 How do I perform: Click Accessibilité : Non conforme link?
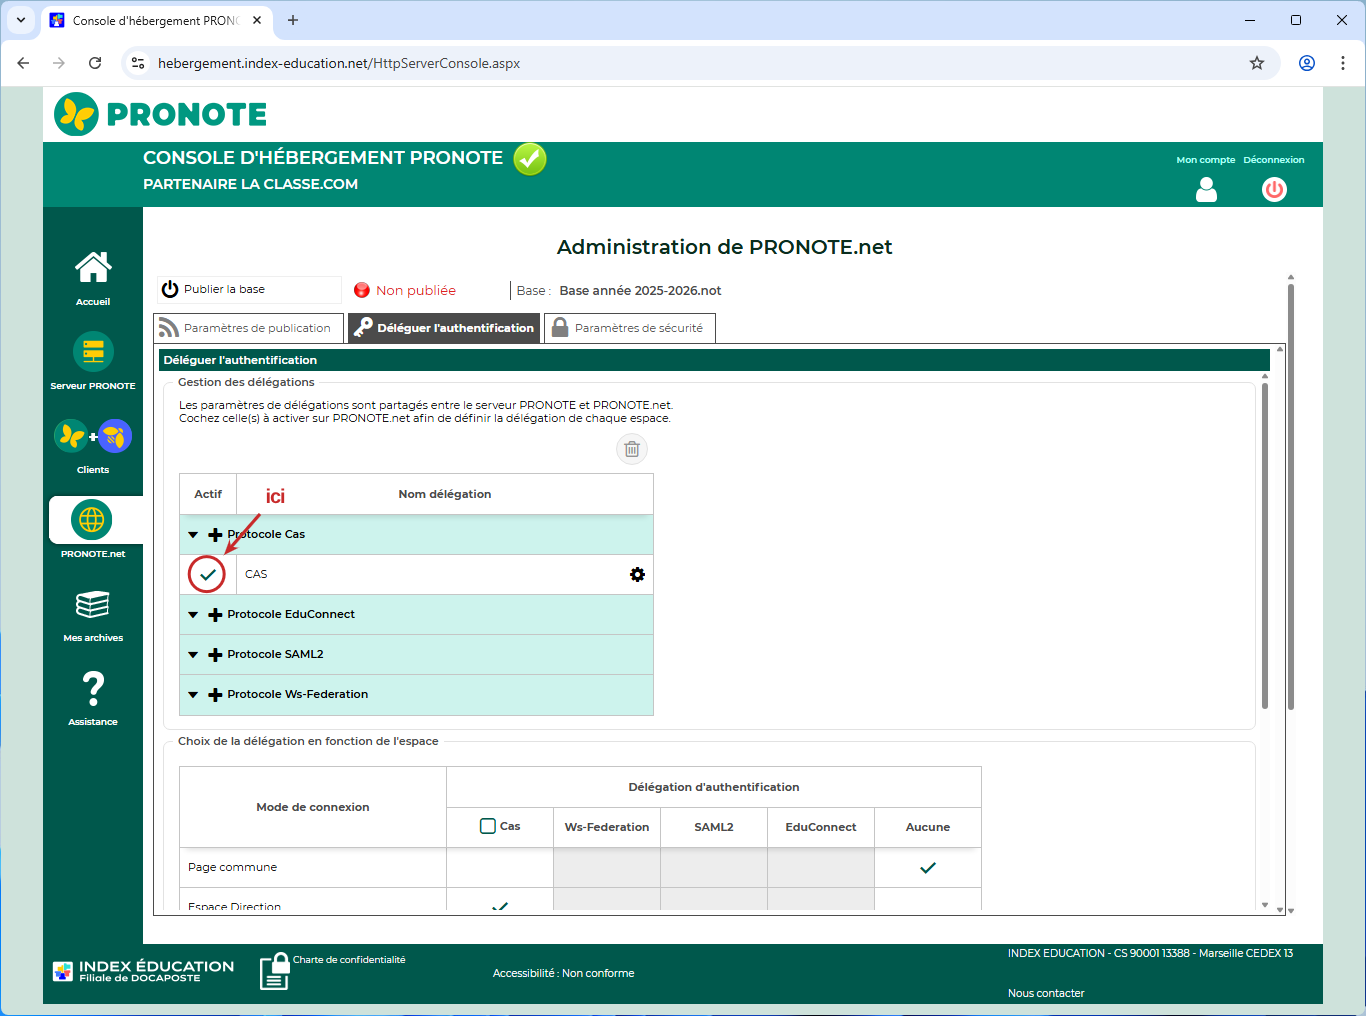click(563, 973)
